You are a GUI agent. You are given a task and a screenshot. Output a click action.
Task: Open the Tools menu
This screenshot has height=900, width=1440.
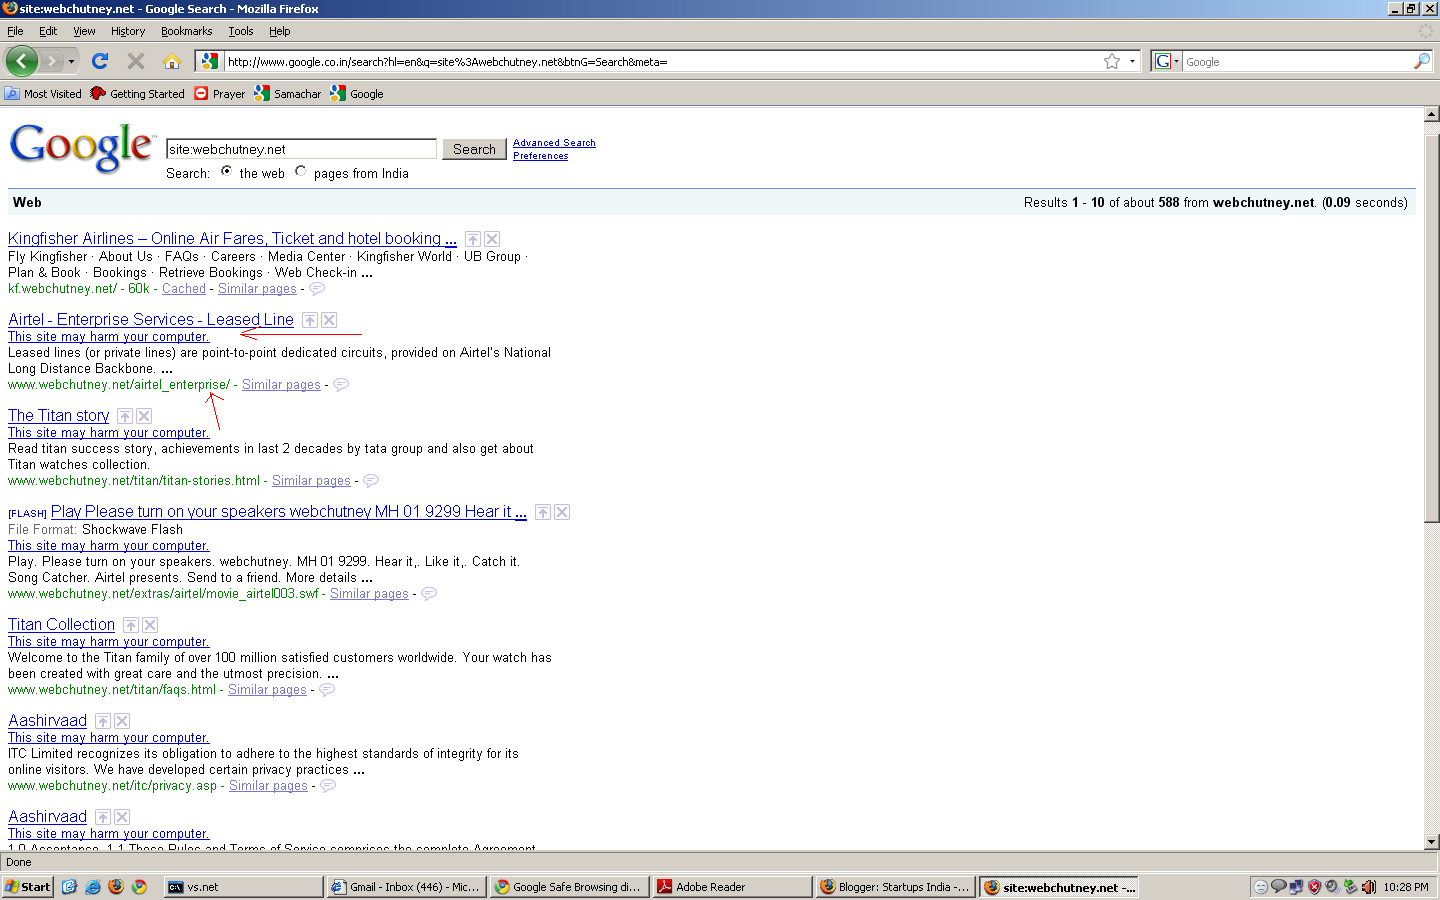241,31
